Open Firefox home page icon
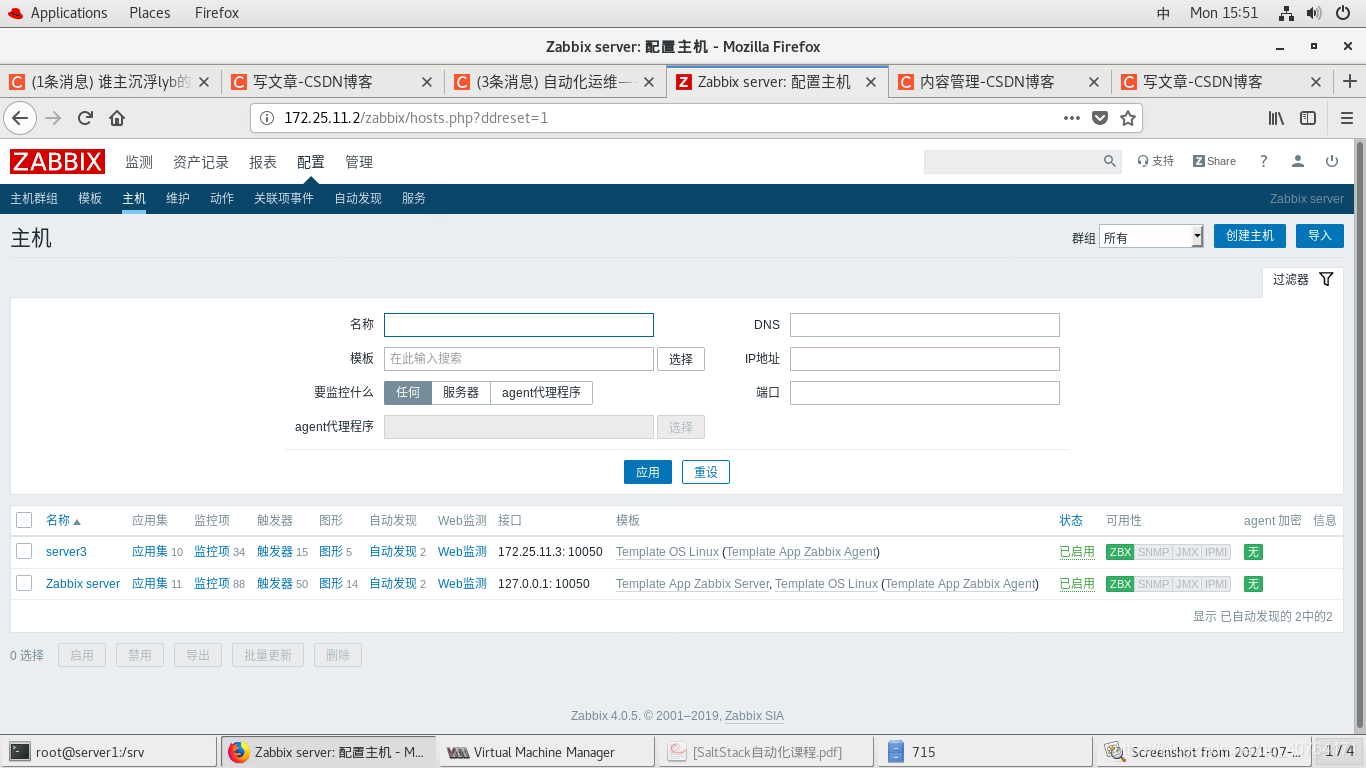The image size is (1366, 768). pyautogui.click(x=117, y=118)
